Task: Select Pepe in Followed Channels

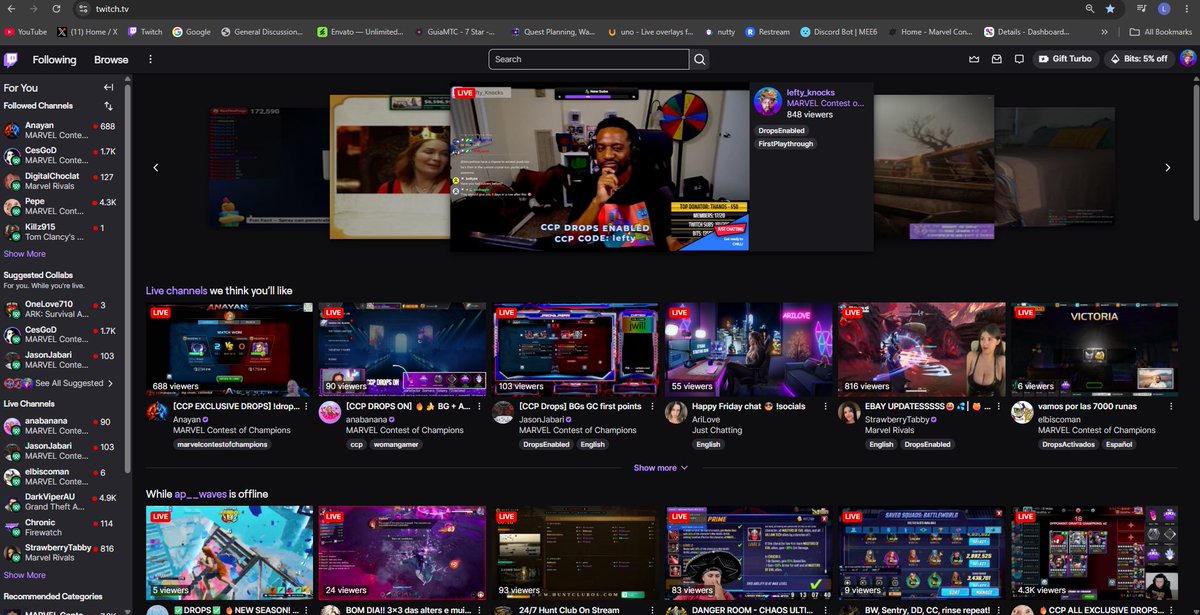Action: (x=62, y=206)
